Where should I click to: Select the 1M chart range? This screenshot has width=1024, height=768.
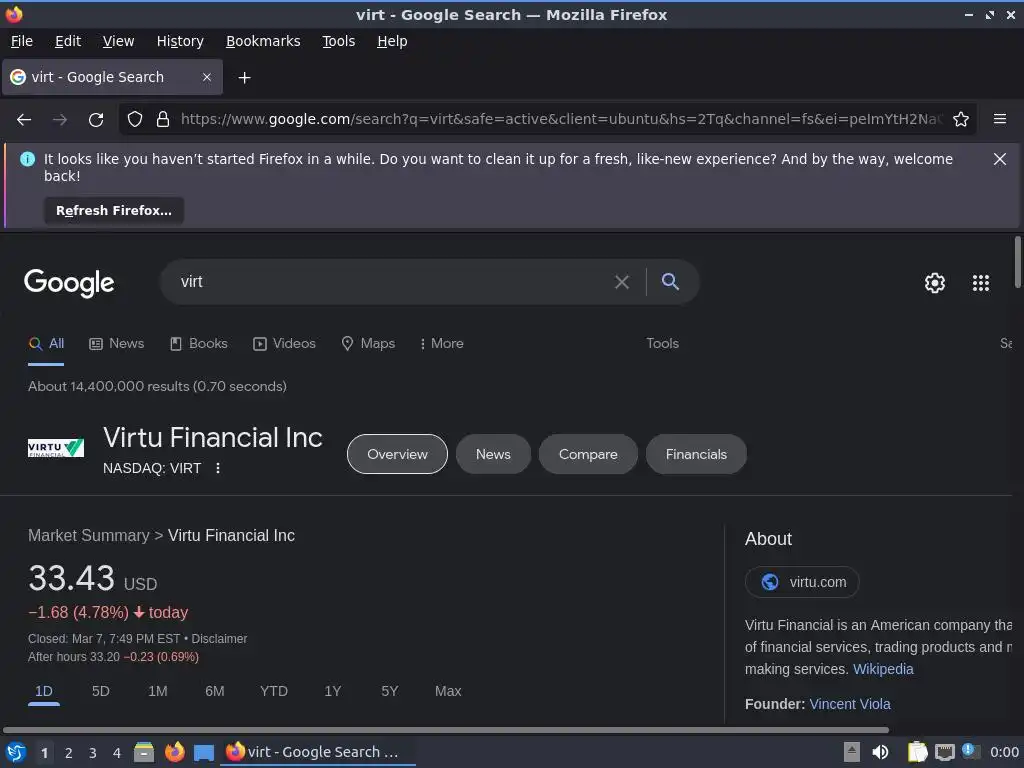pos(157,691)
